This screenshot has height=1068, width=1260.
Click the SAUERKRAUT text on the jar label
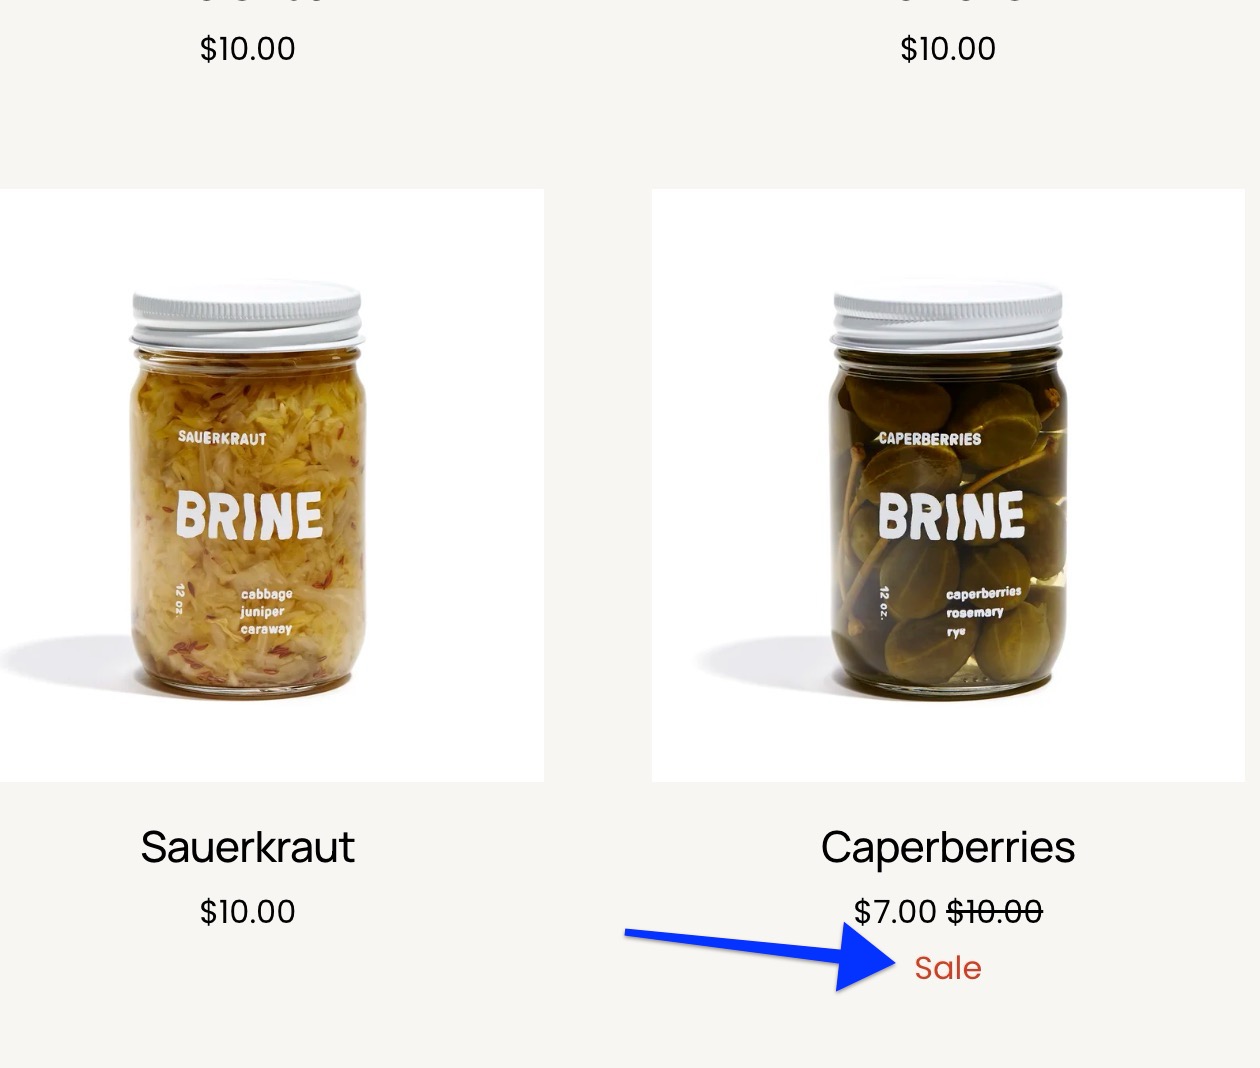(222, 436)
